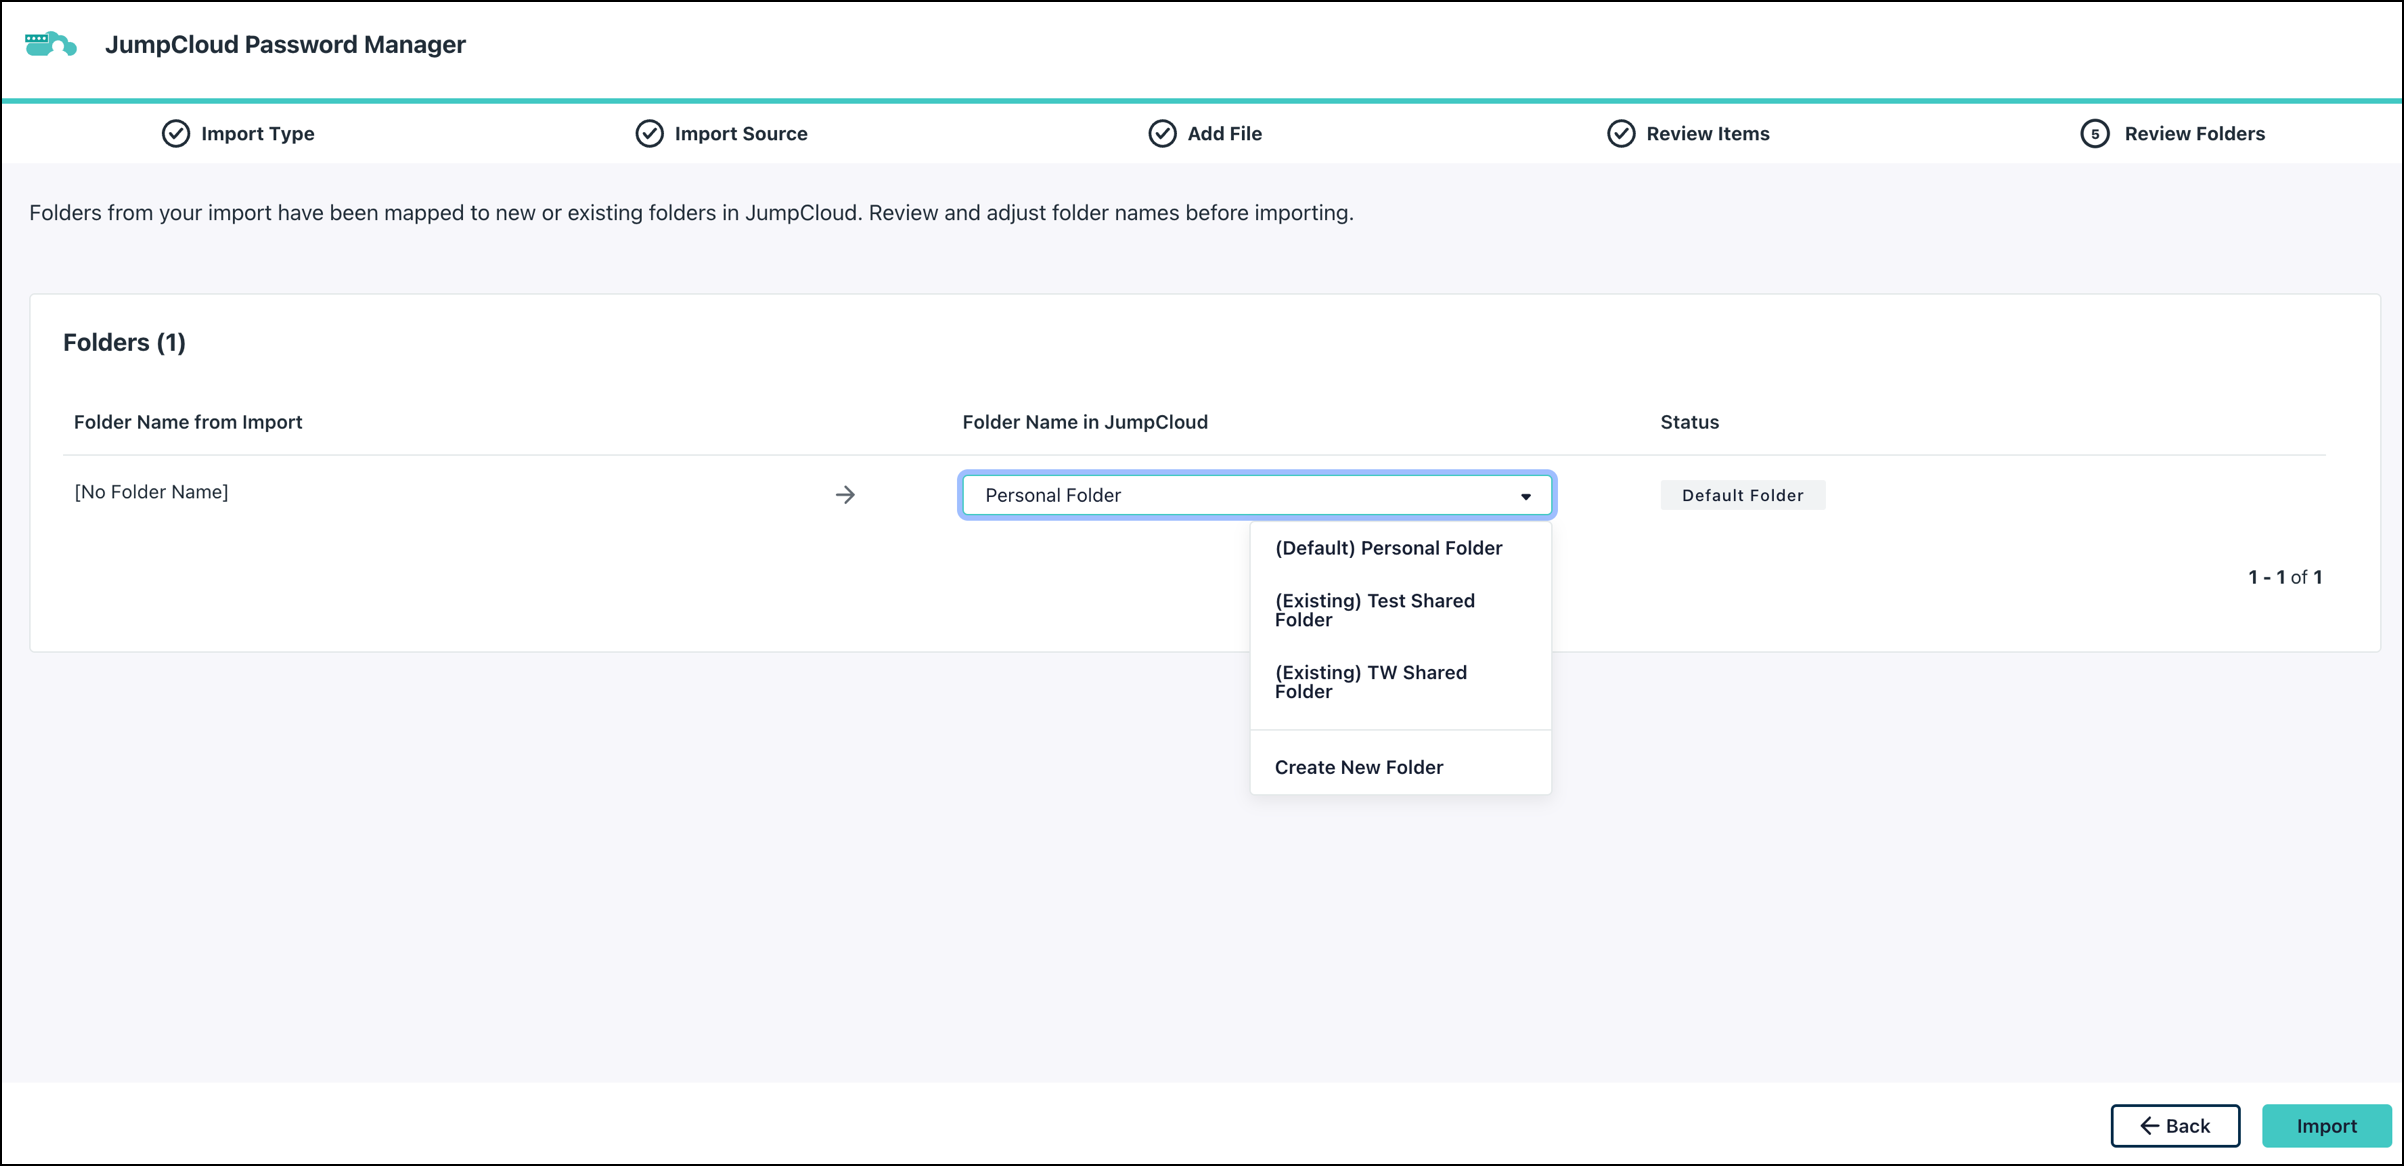
Task: Open the Personal Folder dropdown
Action: [1257, 495]
